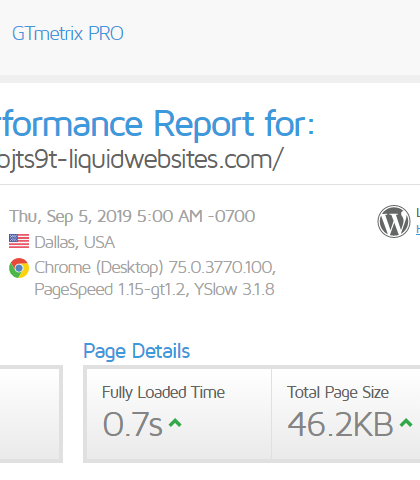Click the USA flag icon
This screenshot has height=480, width=420.
pyautogui.click(x=19, y=241)
